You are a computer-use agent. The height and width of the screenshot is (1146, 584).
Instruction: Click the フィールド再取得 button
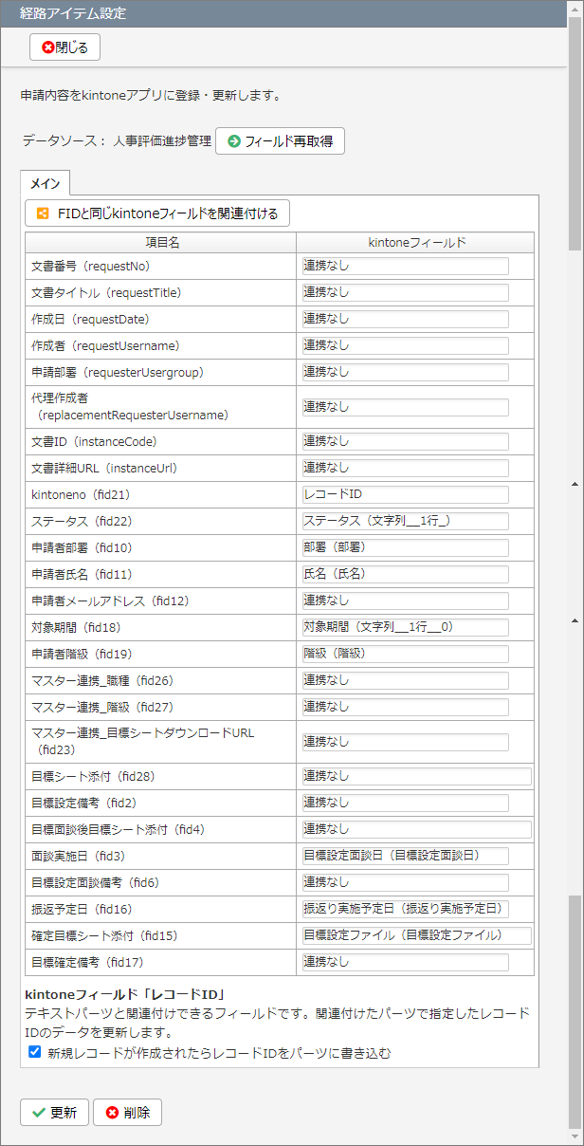(x=280, y=141)
